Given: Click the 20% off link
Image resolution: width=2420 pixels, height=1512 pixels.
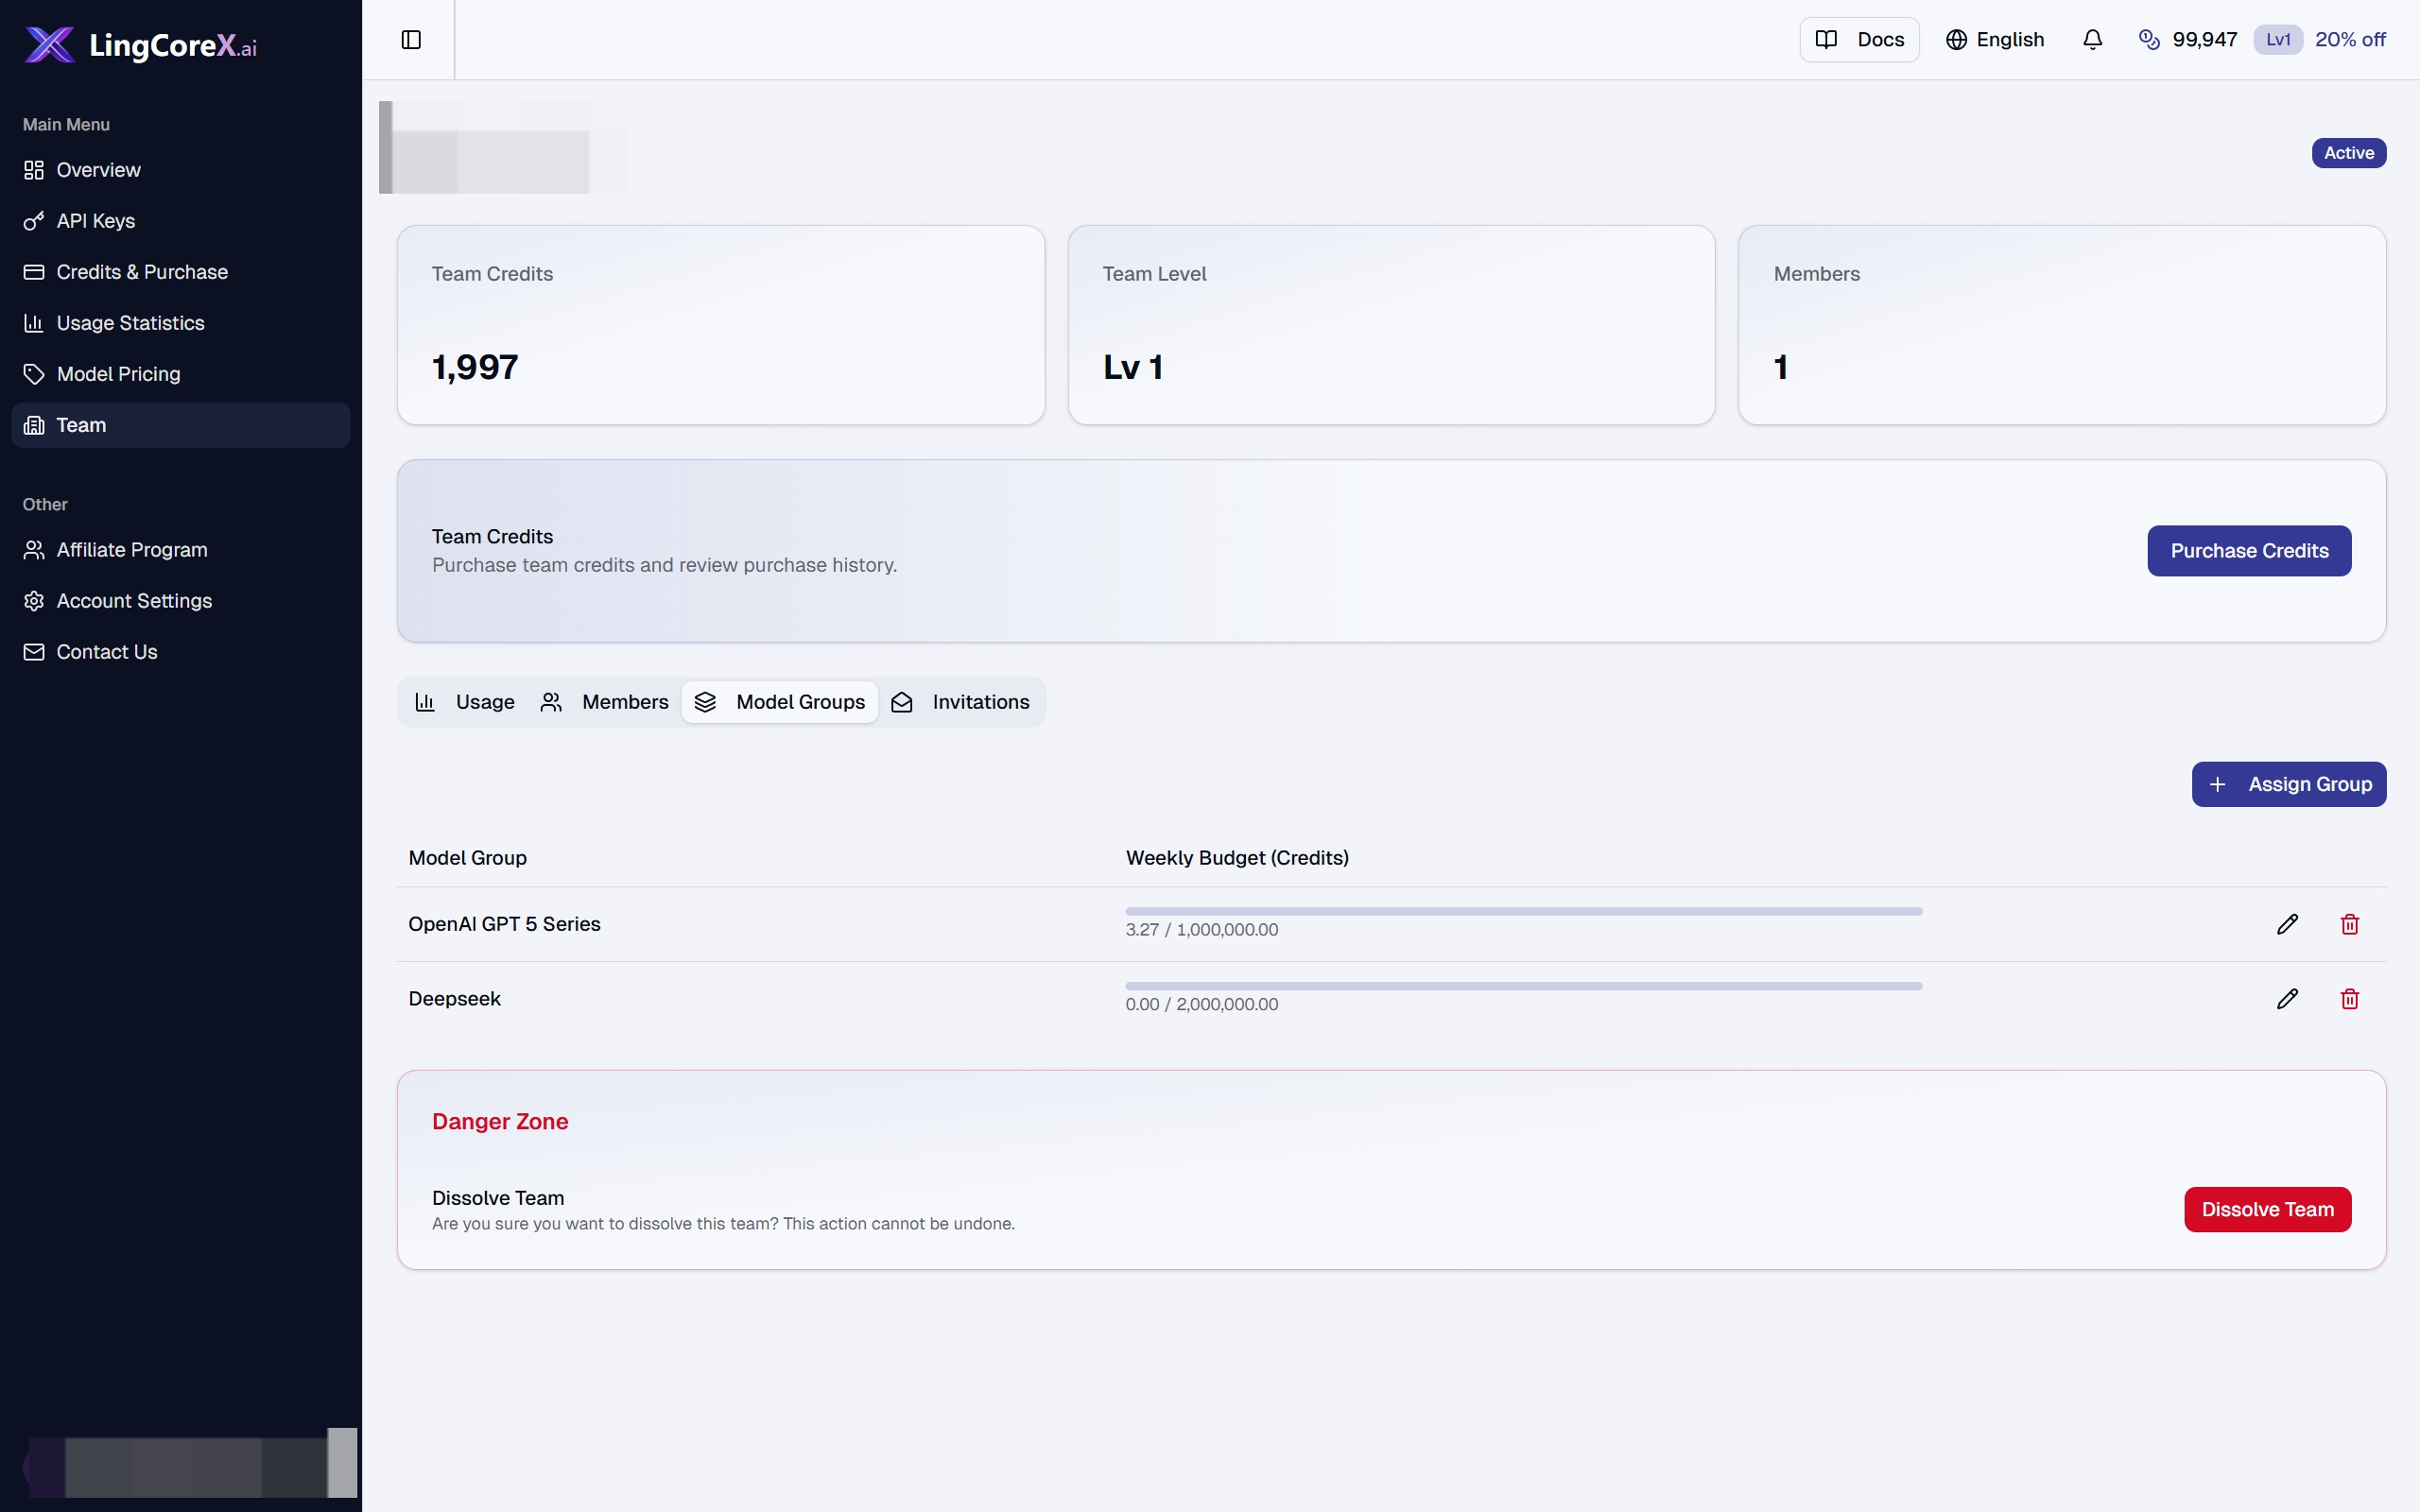Looking at the screenshot, I should tap(2350, 39).
